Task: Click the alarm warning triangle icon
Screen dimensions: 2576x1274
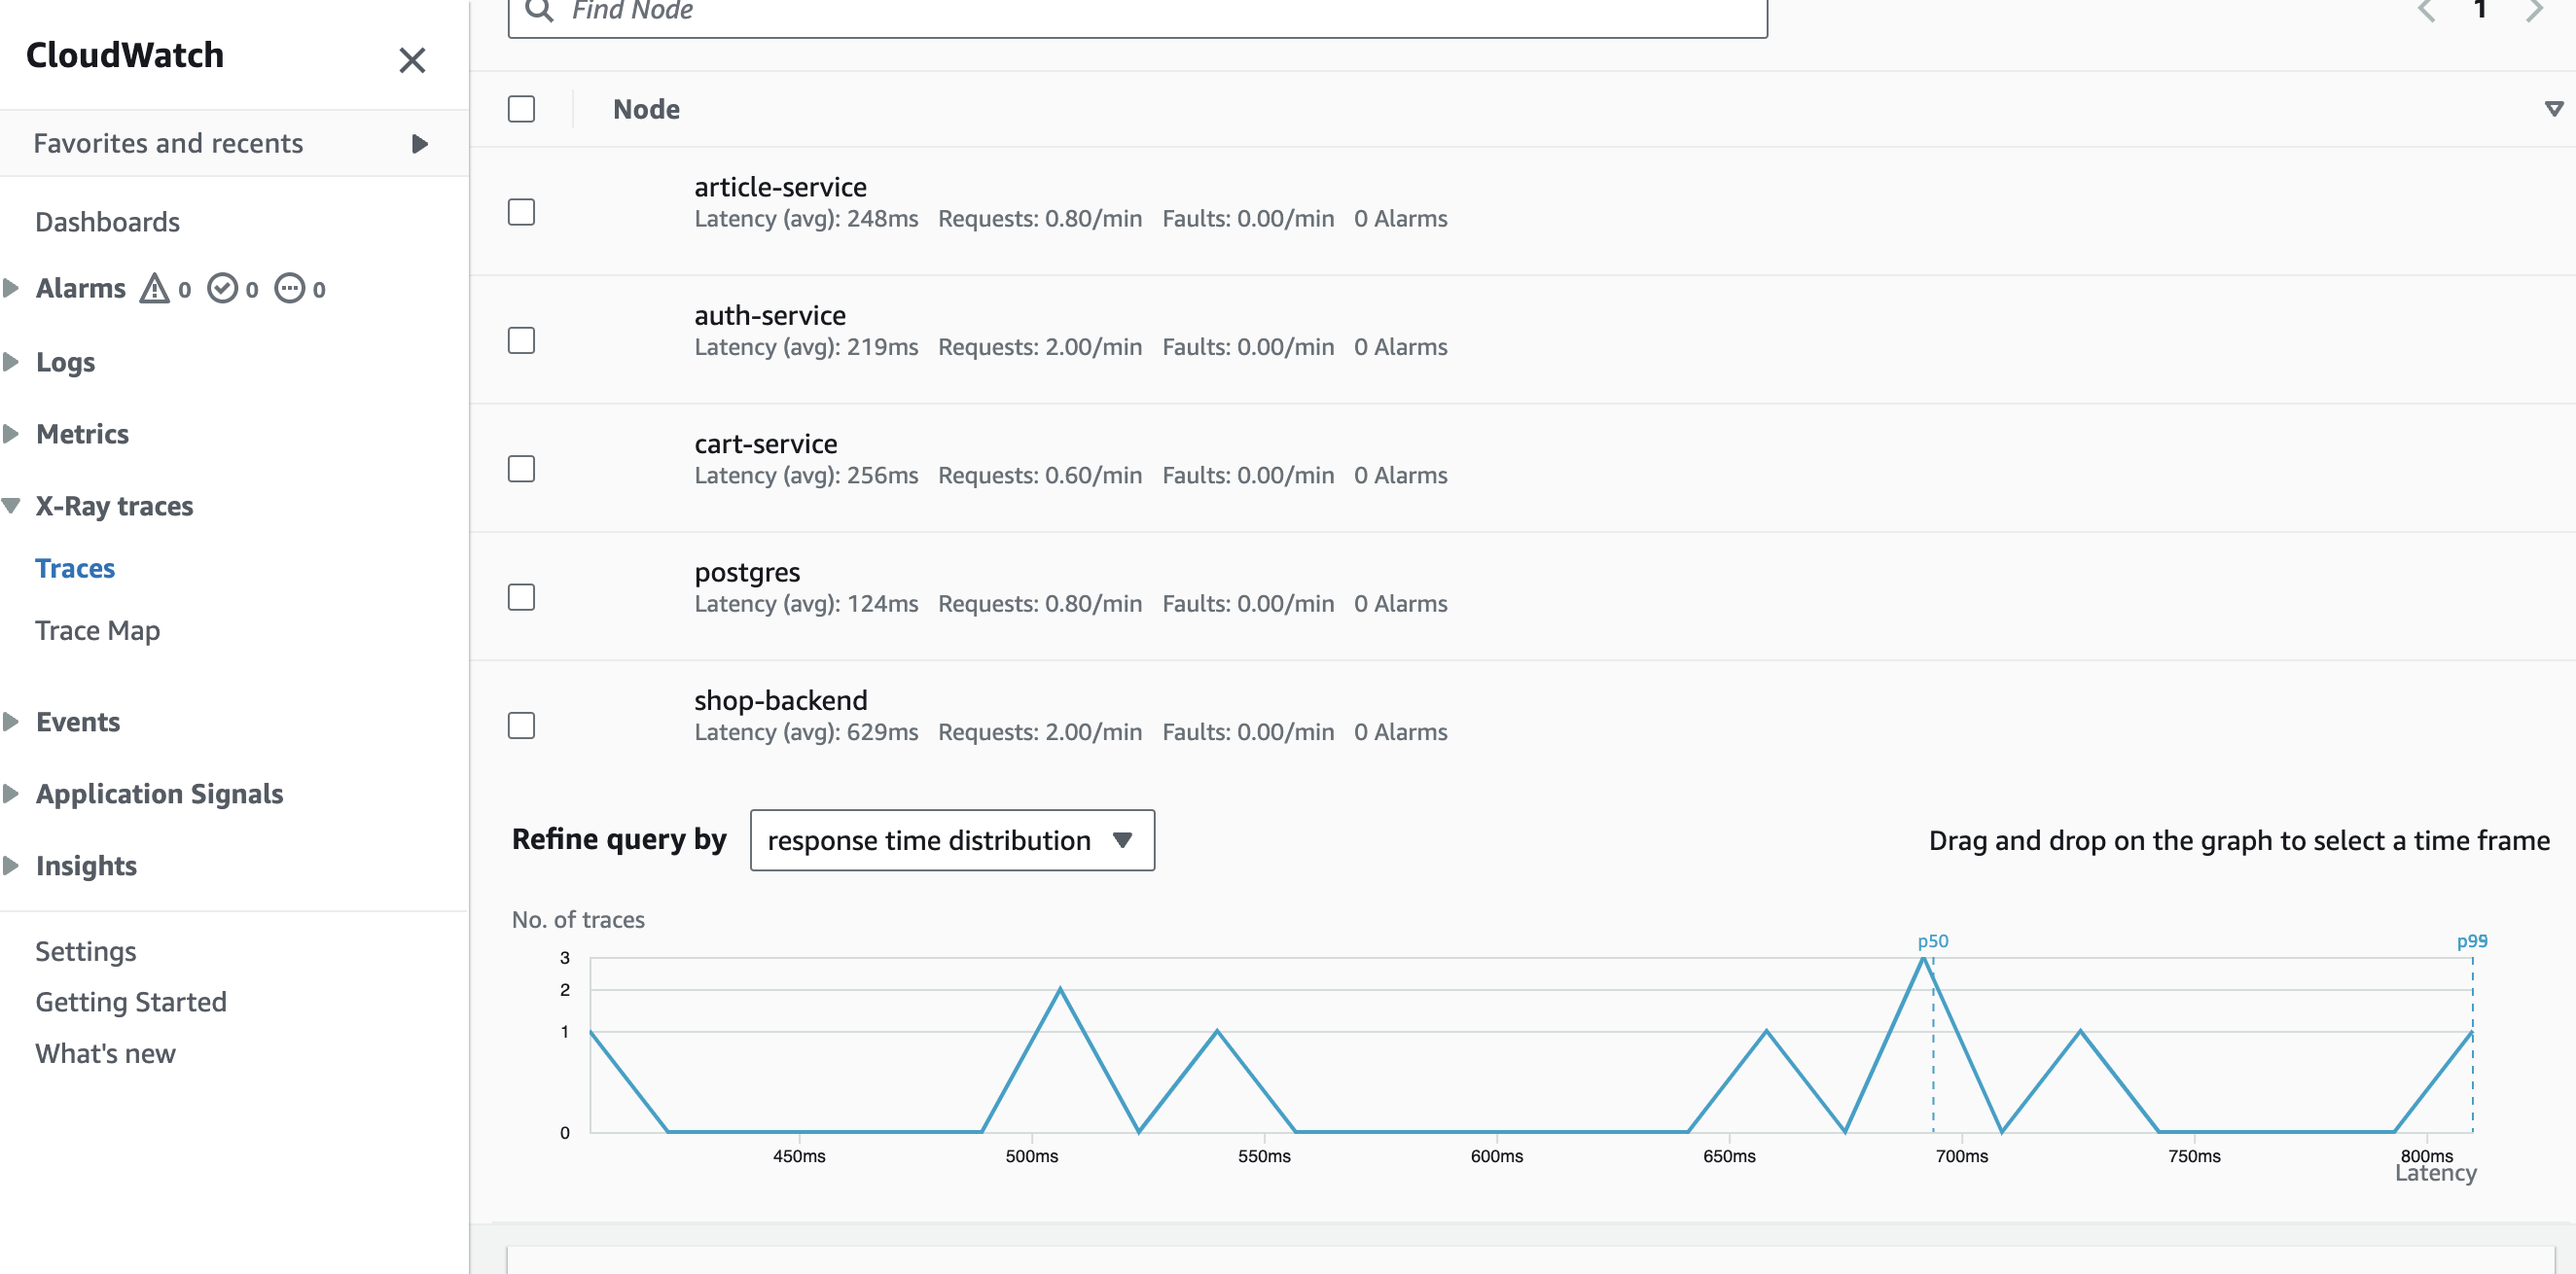Action: [x=156, y=288]
